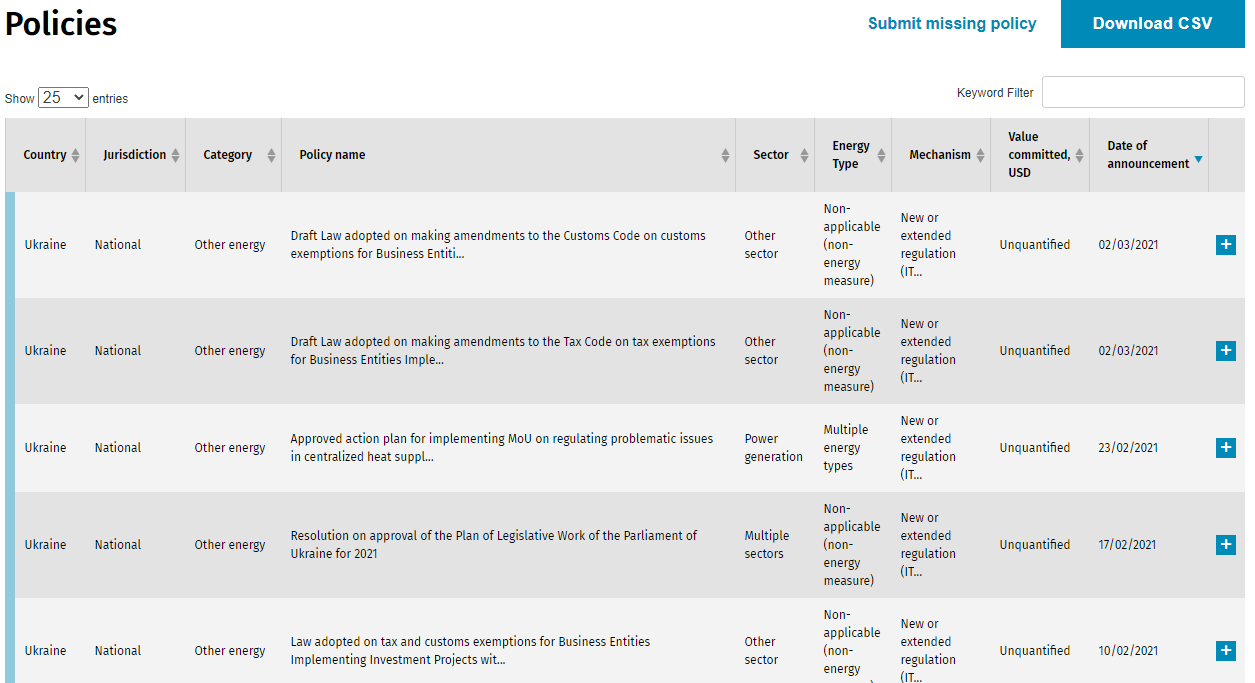Sort table by Sector column arrows
This screenshot has width=1255, height=683.
click(x=804, y=155)
